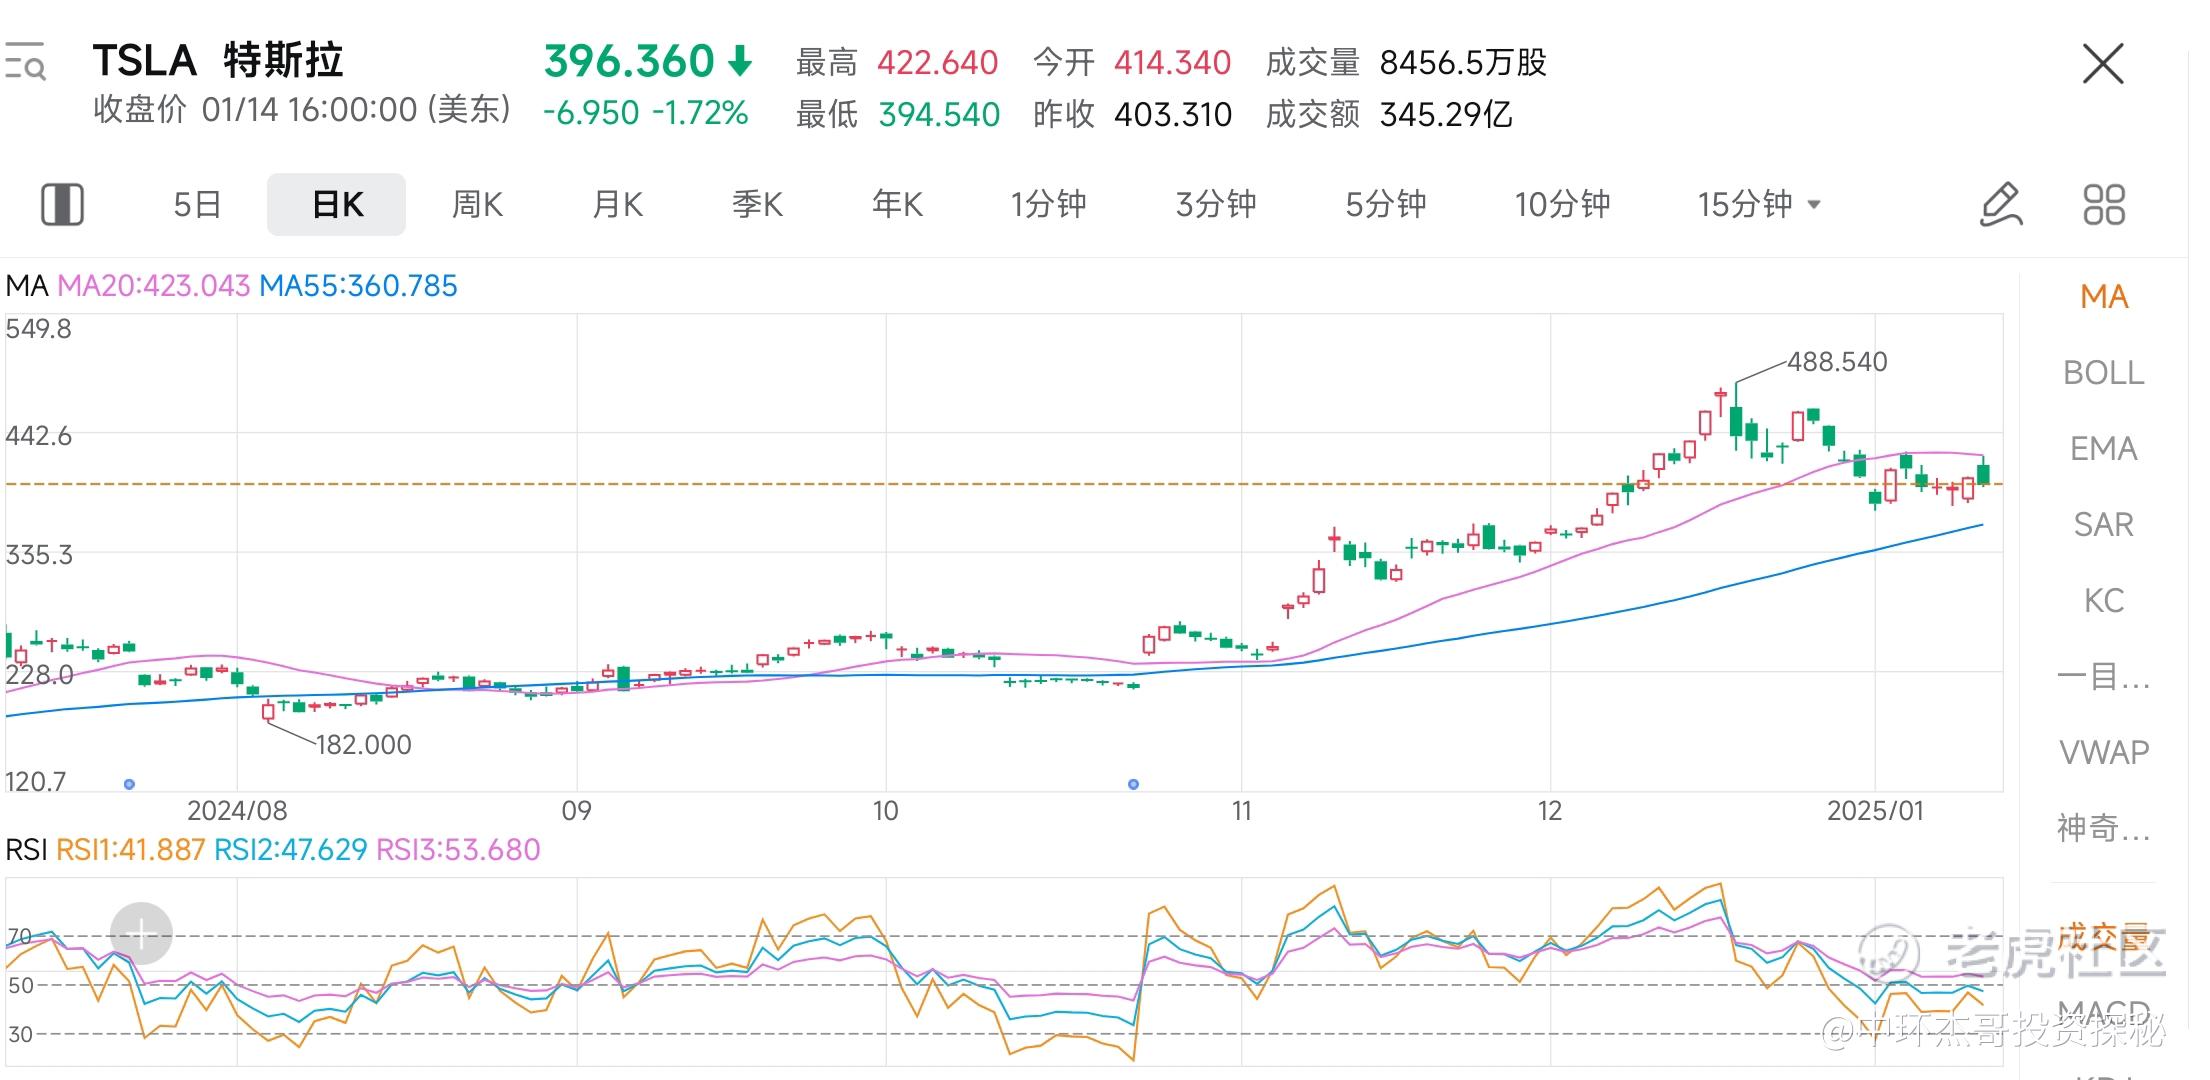Open the four-square grid layout icon
This screenshot has width=2210, height=1080.
click(x=2104, y=204)
